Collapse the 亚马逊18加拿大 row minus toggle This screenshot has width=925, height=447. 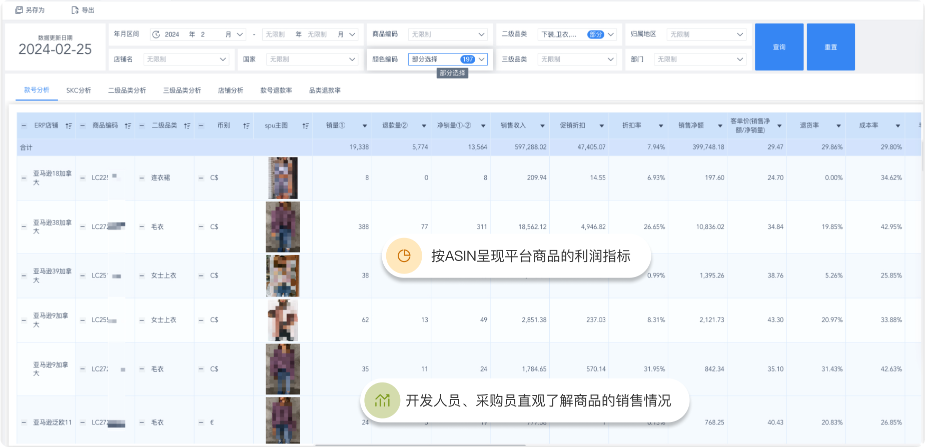(x=23, y=177)
